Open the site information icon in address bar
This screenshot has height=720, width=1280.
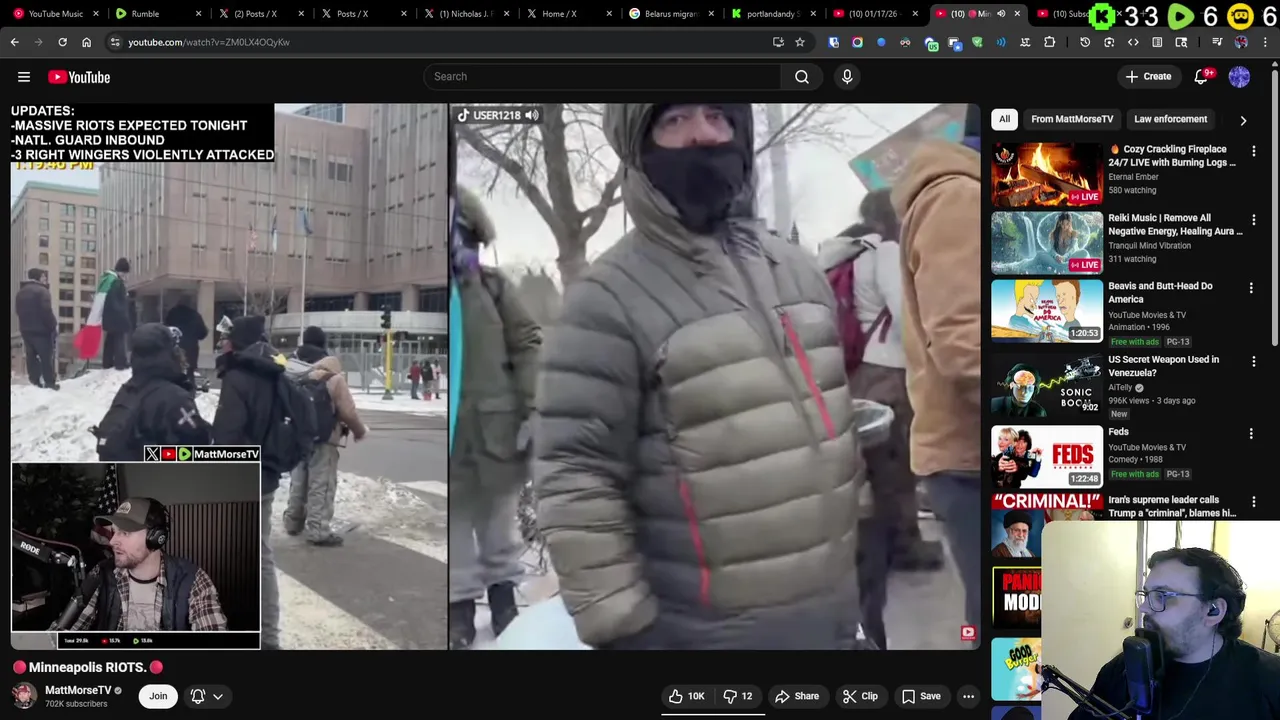(x=115, y=42)
